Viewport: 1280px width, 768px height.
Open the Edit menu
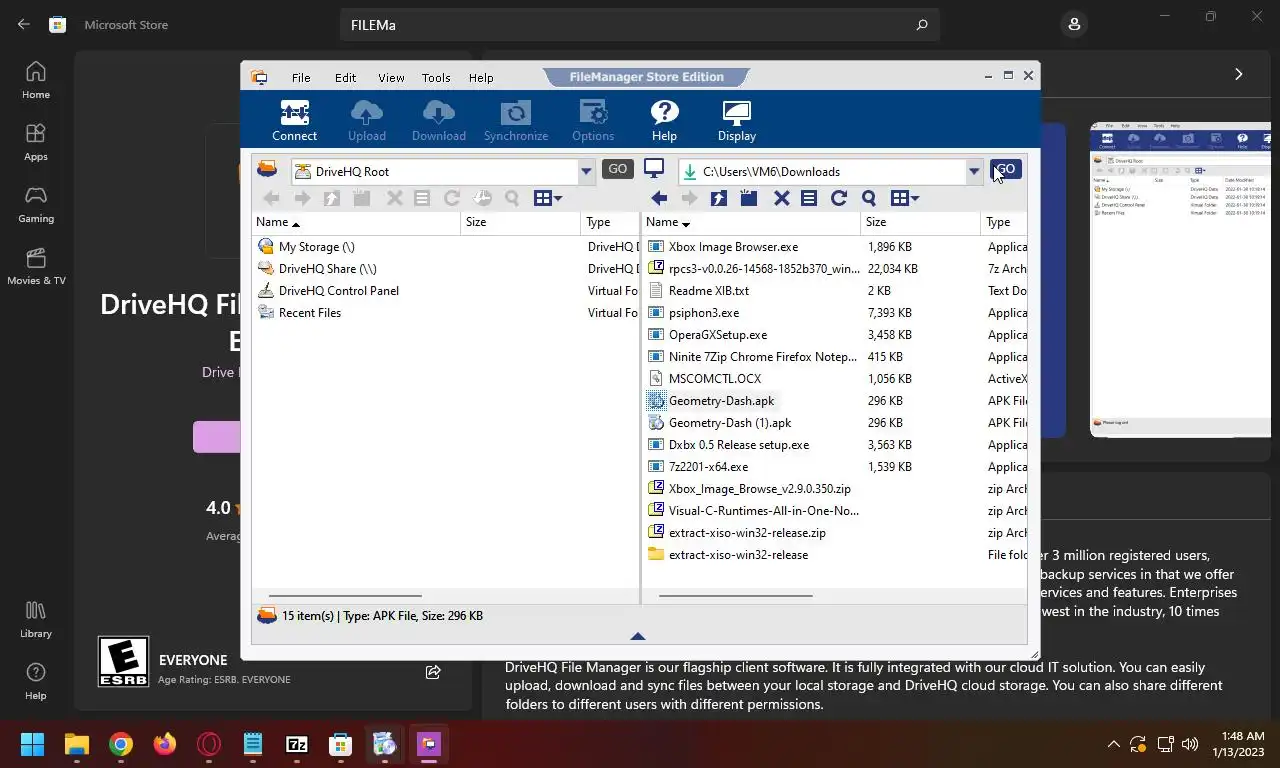pos(345,78)
